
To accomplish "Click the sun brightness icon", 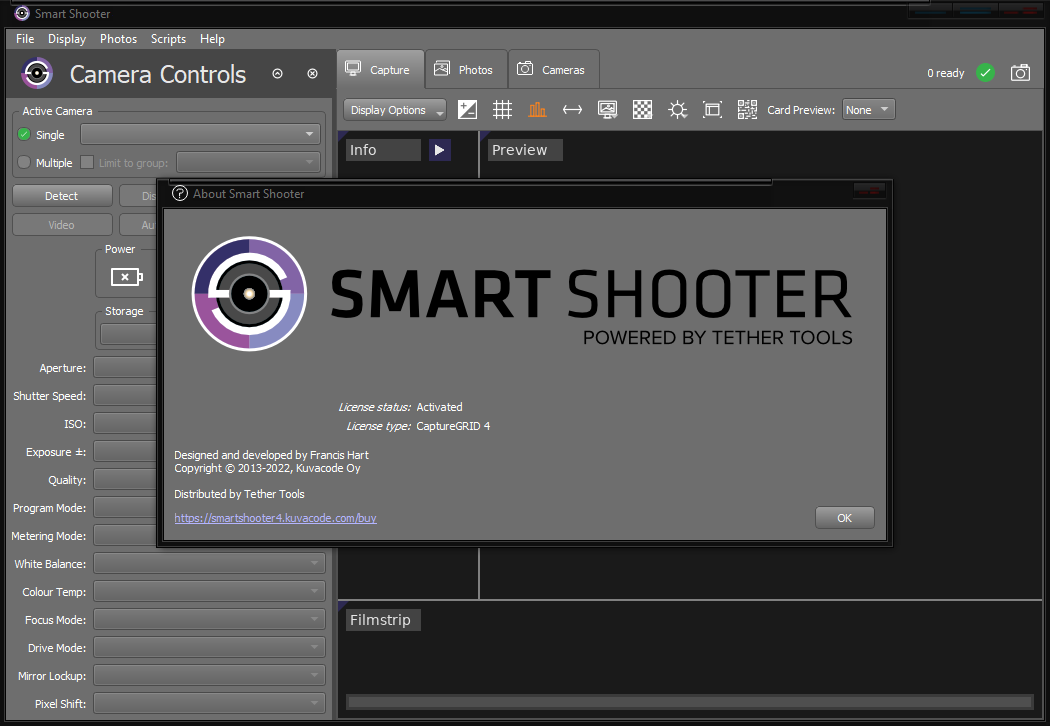I will [x=678, y=109].
